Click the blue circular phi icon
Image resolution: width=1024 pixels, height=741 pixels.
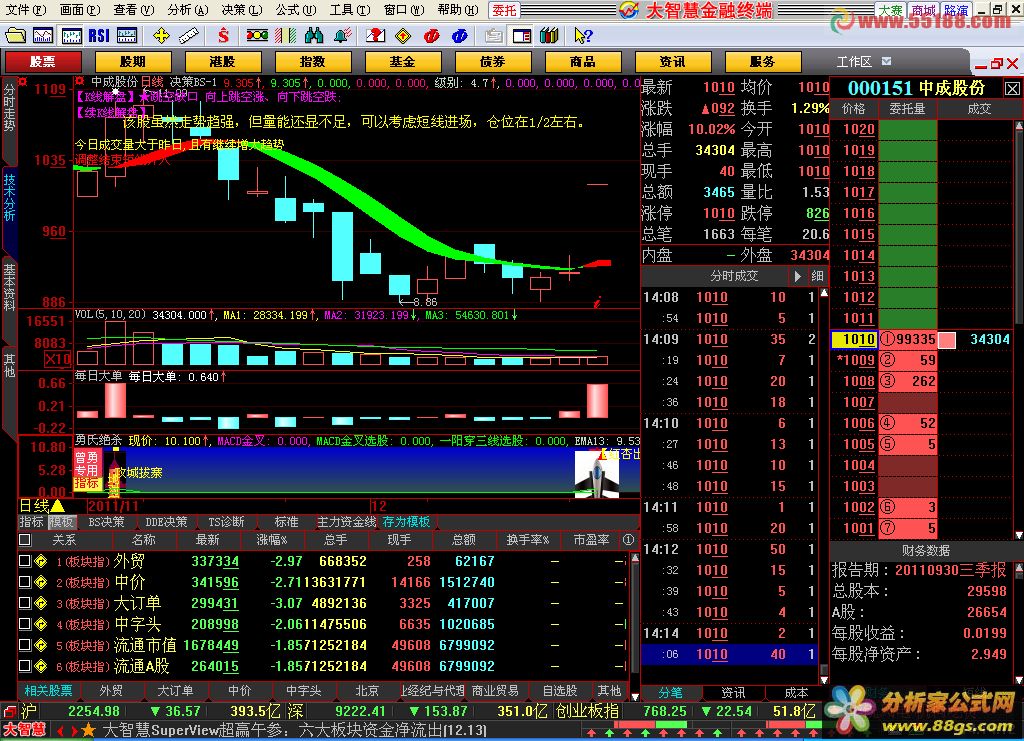coord(460,35)
